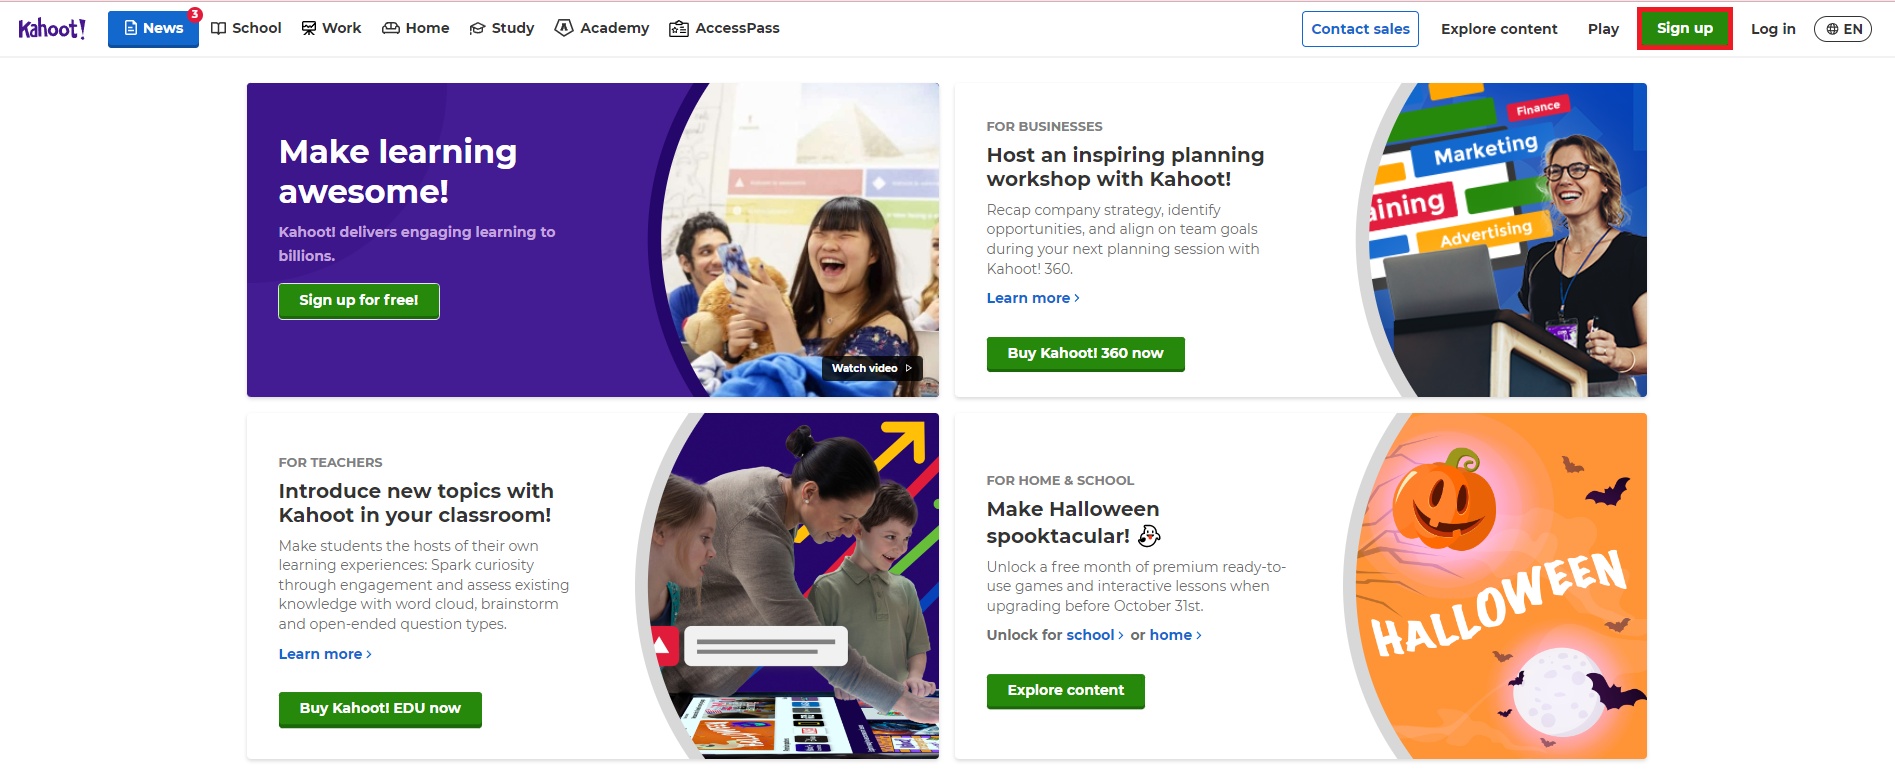
Task: Play the Watch video control
Action: 872,368
